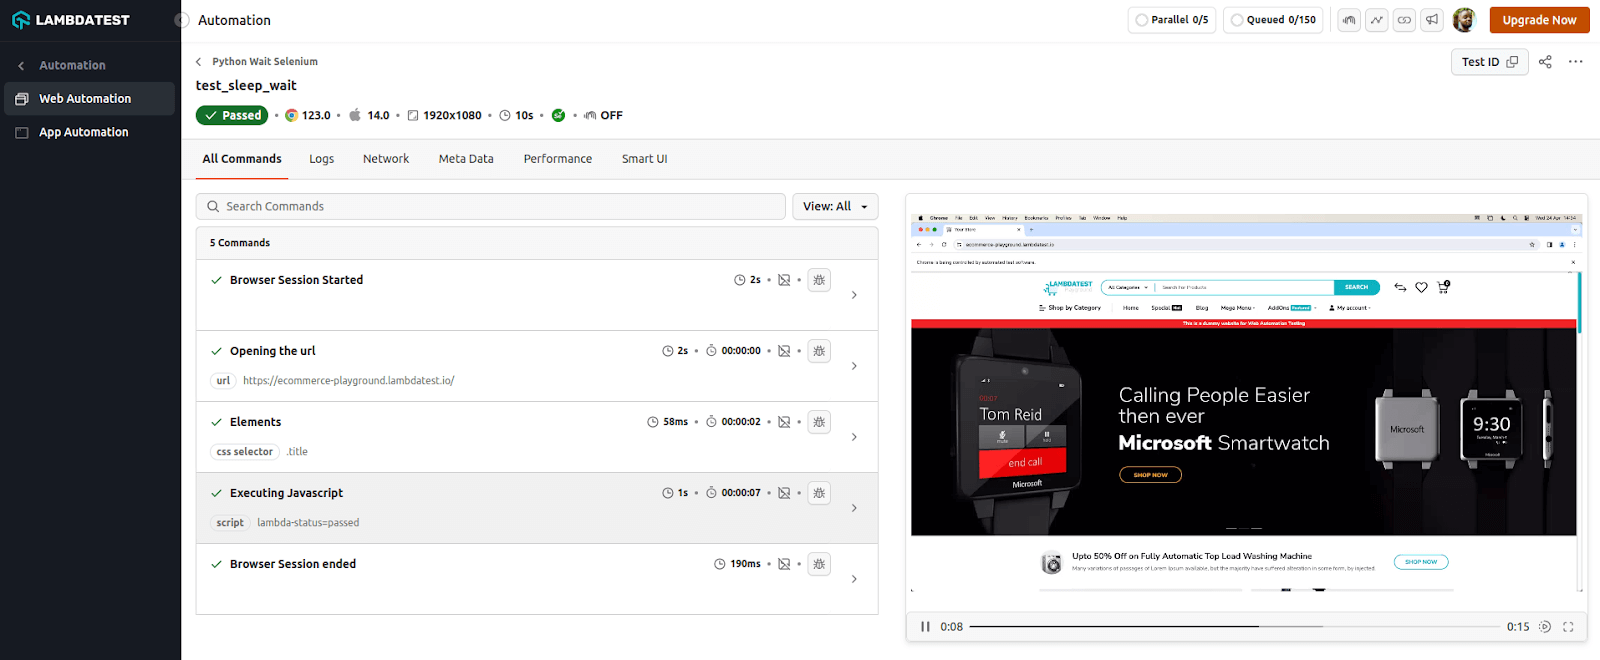Click the Chrome browser version icon

[291, 115]
